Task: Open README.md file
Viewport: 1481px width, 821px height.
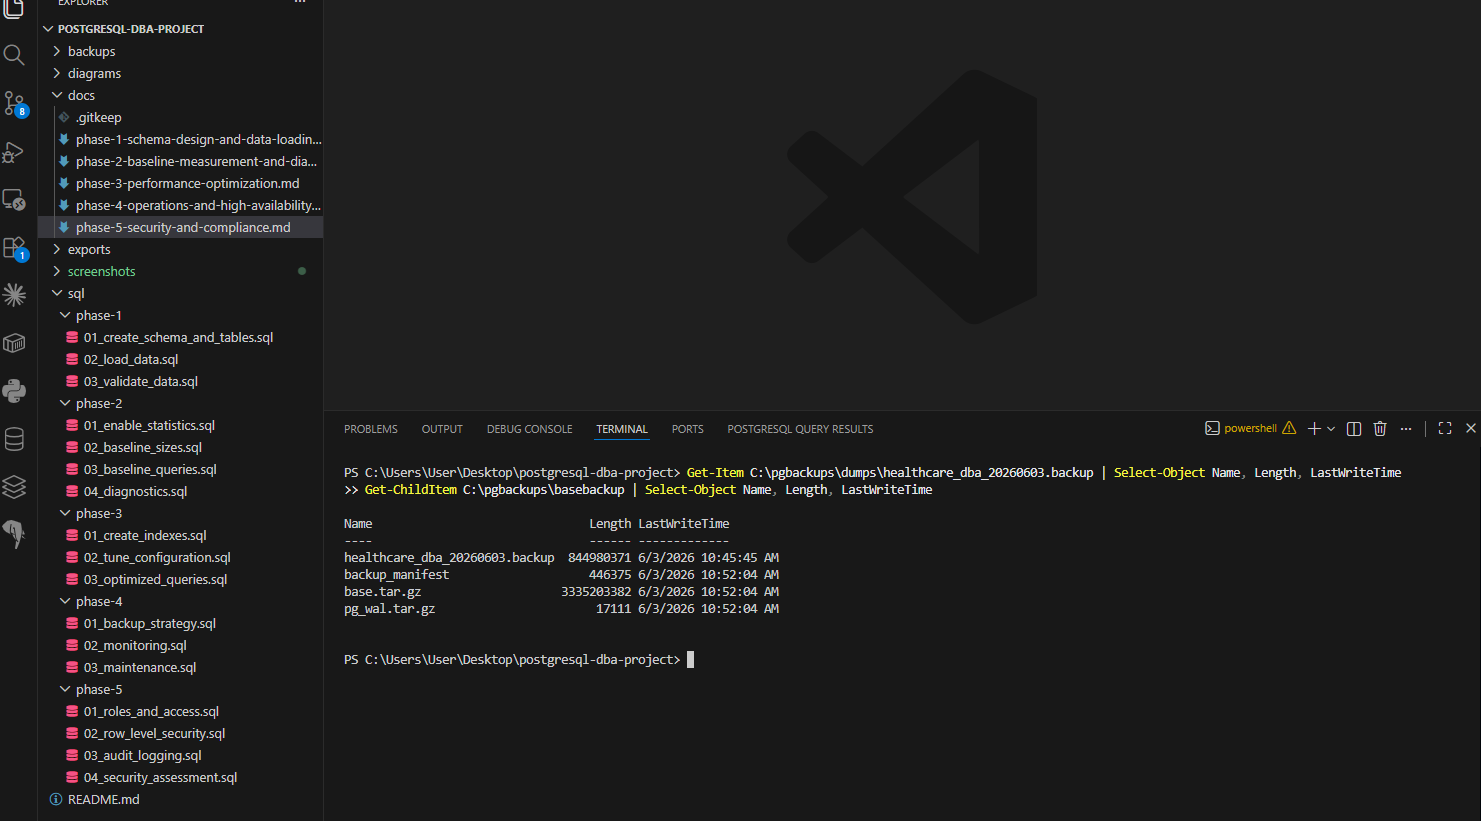Action: click(180, 799)
